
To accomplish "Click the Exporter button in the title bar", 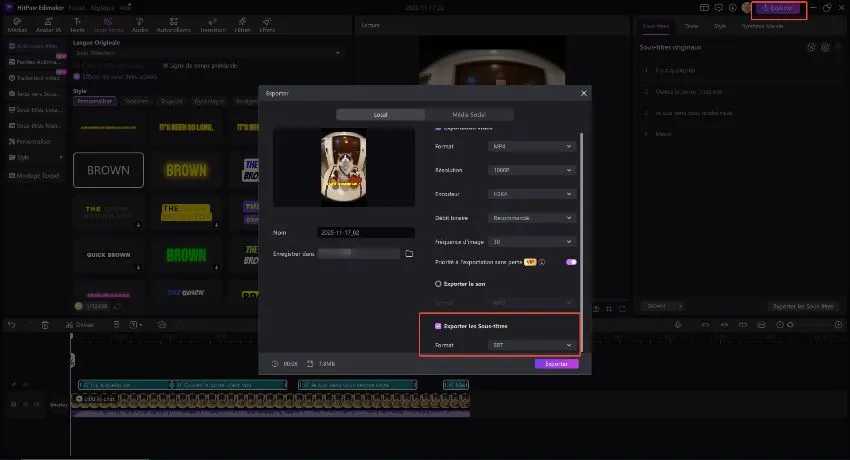I will pyautogui.click(x=778, y=8).
